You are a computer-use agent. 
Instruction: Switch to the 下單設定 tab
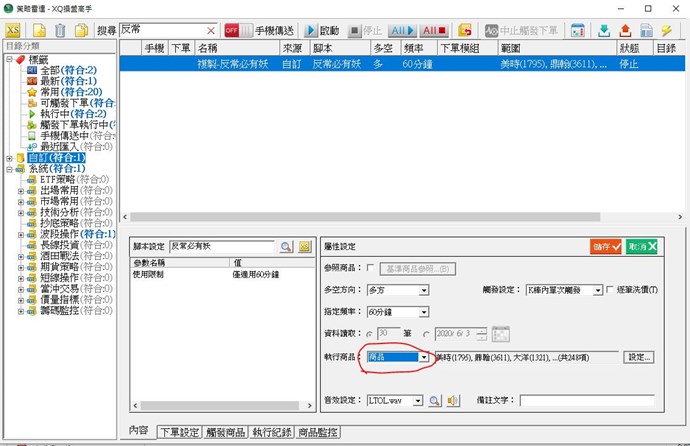[178, 432]
